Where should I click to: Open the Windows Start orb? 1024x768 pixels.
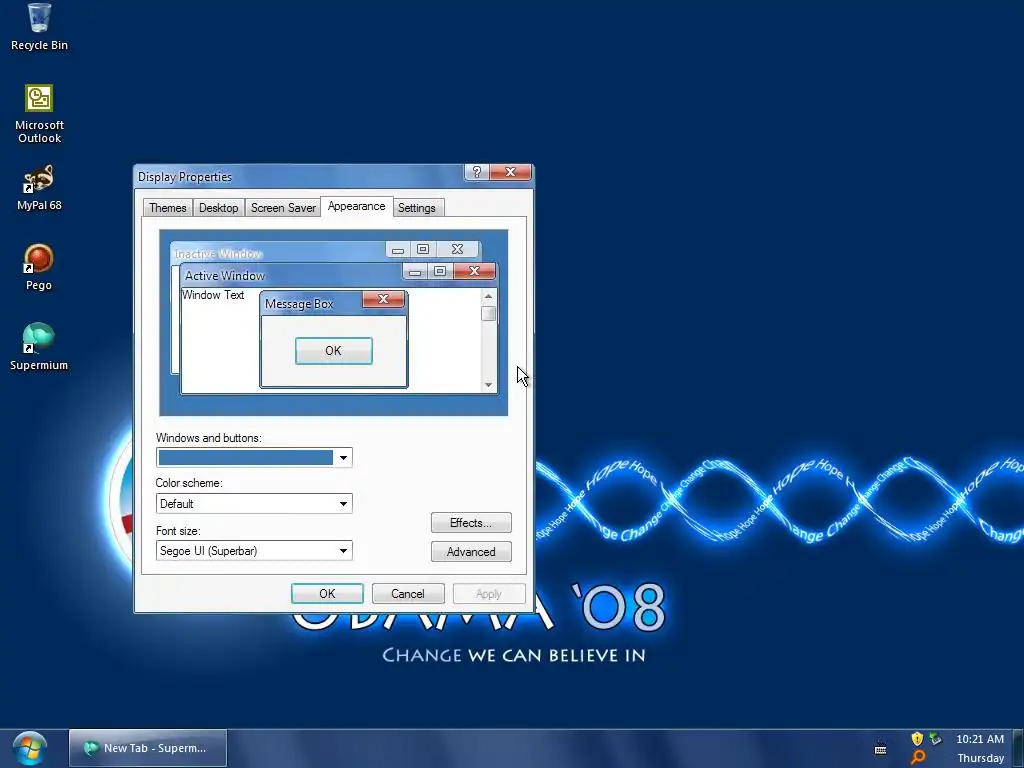coord(29,748)
